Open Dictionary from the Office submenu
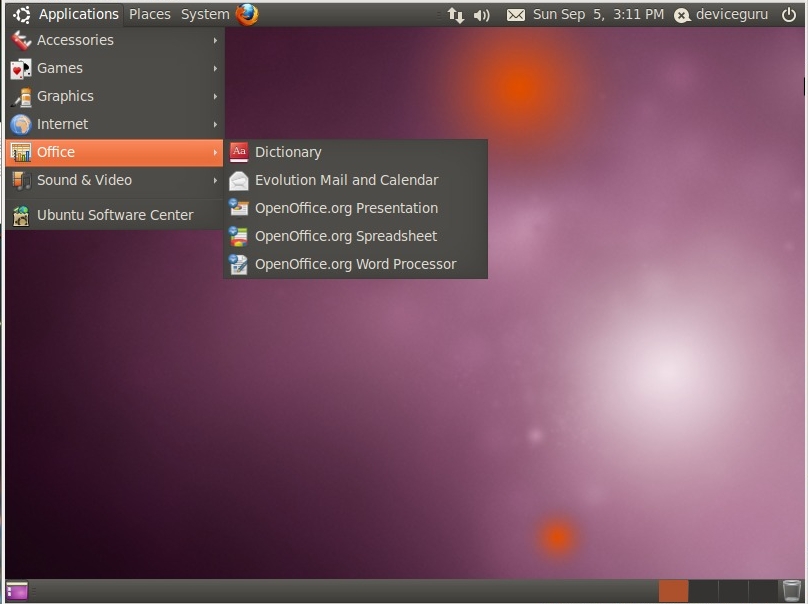Viewport: 808px width, 604px height. pyautogui.click(x=356, y=152)
